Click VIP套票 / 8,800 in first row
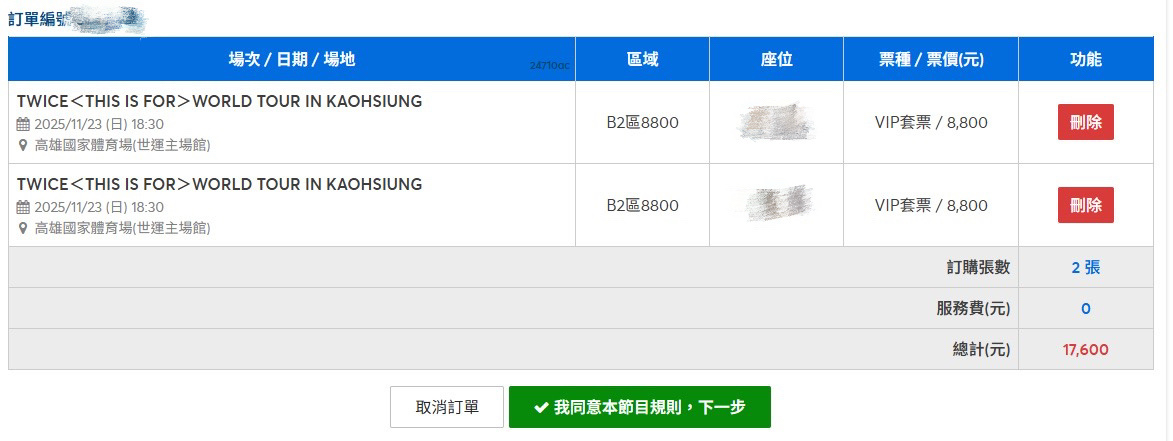The height and width of the screenshot is (441, 1173). coord(931,122)
